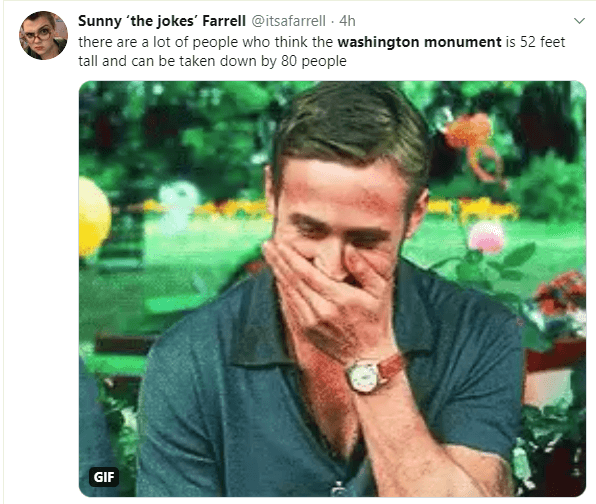
Task: Click the pink flower in the GIF
Action: click(x=485, y=237)
